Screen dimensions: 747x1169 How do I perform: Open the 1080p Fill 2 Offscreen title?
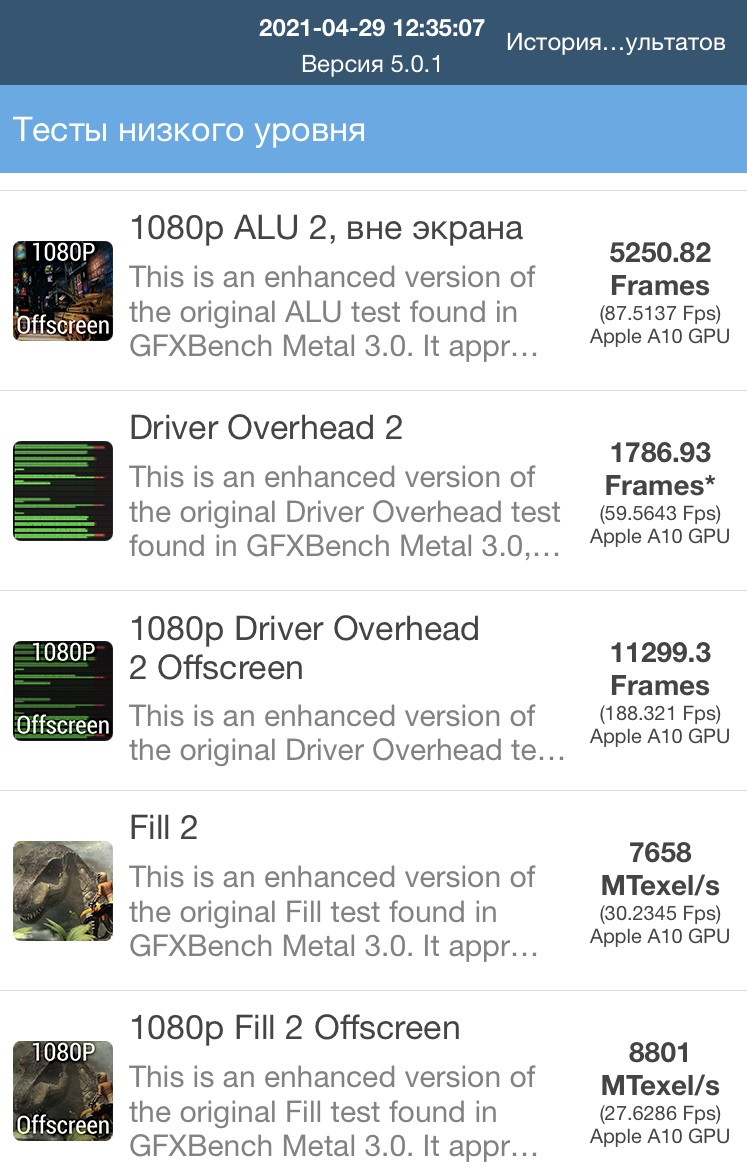(294, 1028)
